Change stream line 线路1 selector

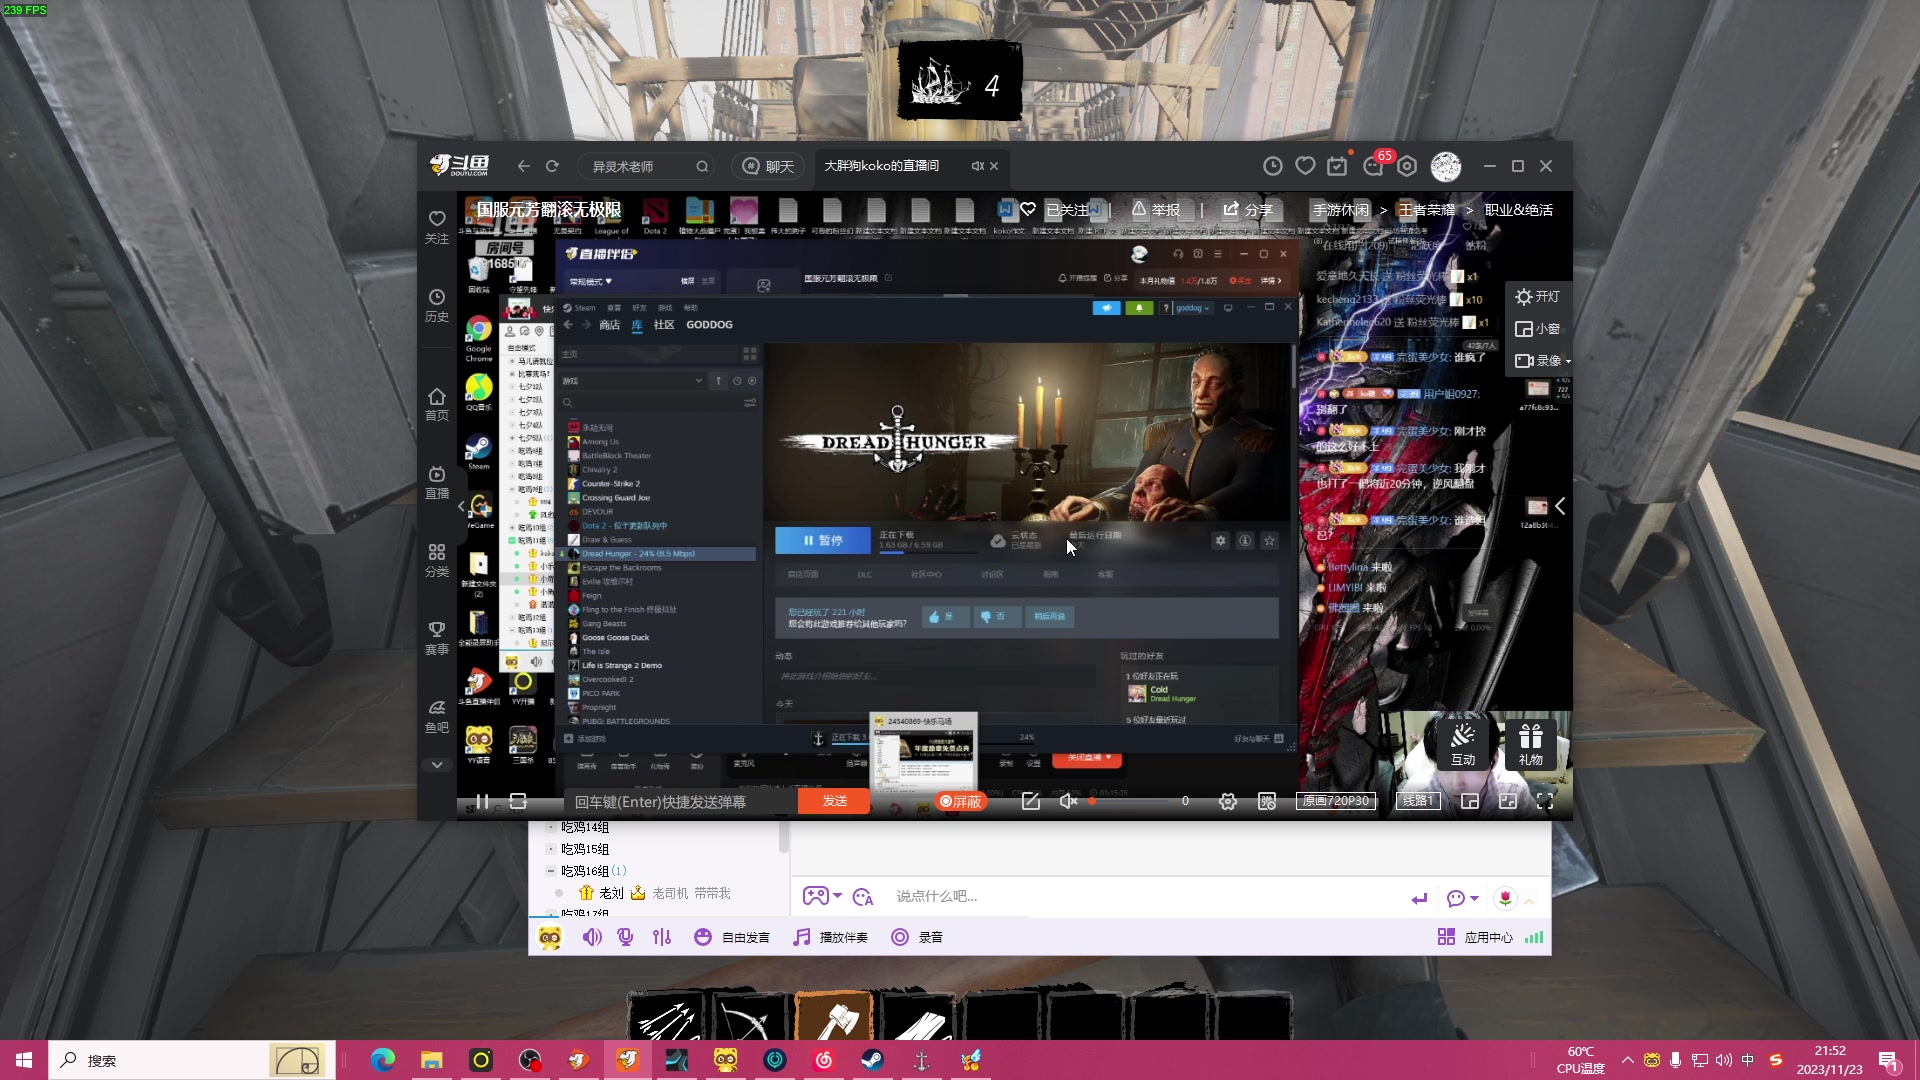click(x=1418, y=801)
